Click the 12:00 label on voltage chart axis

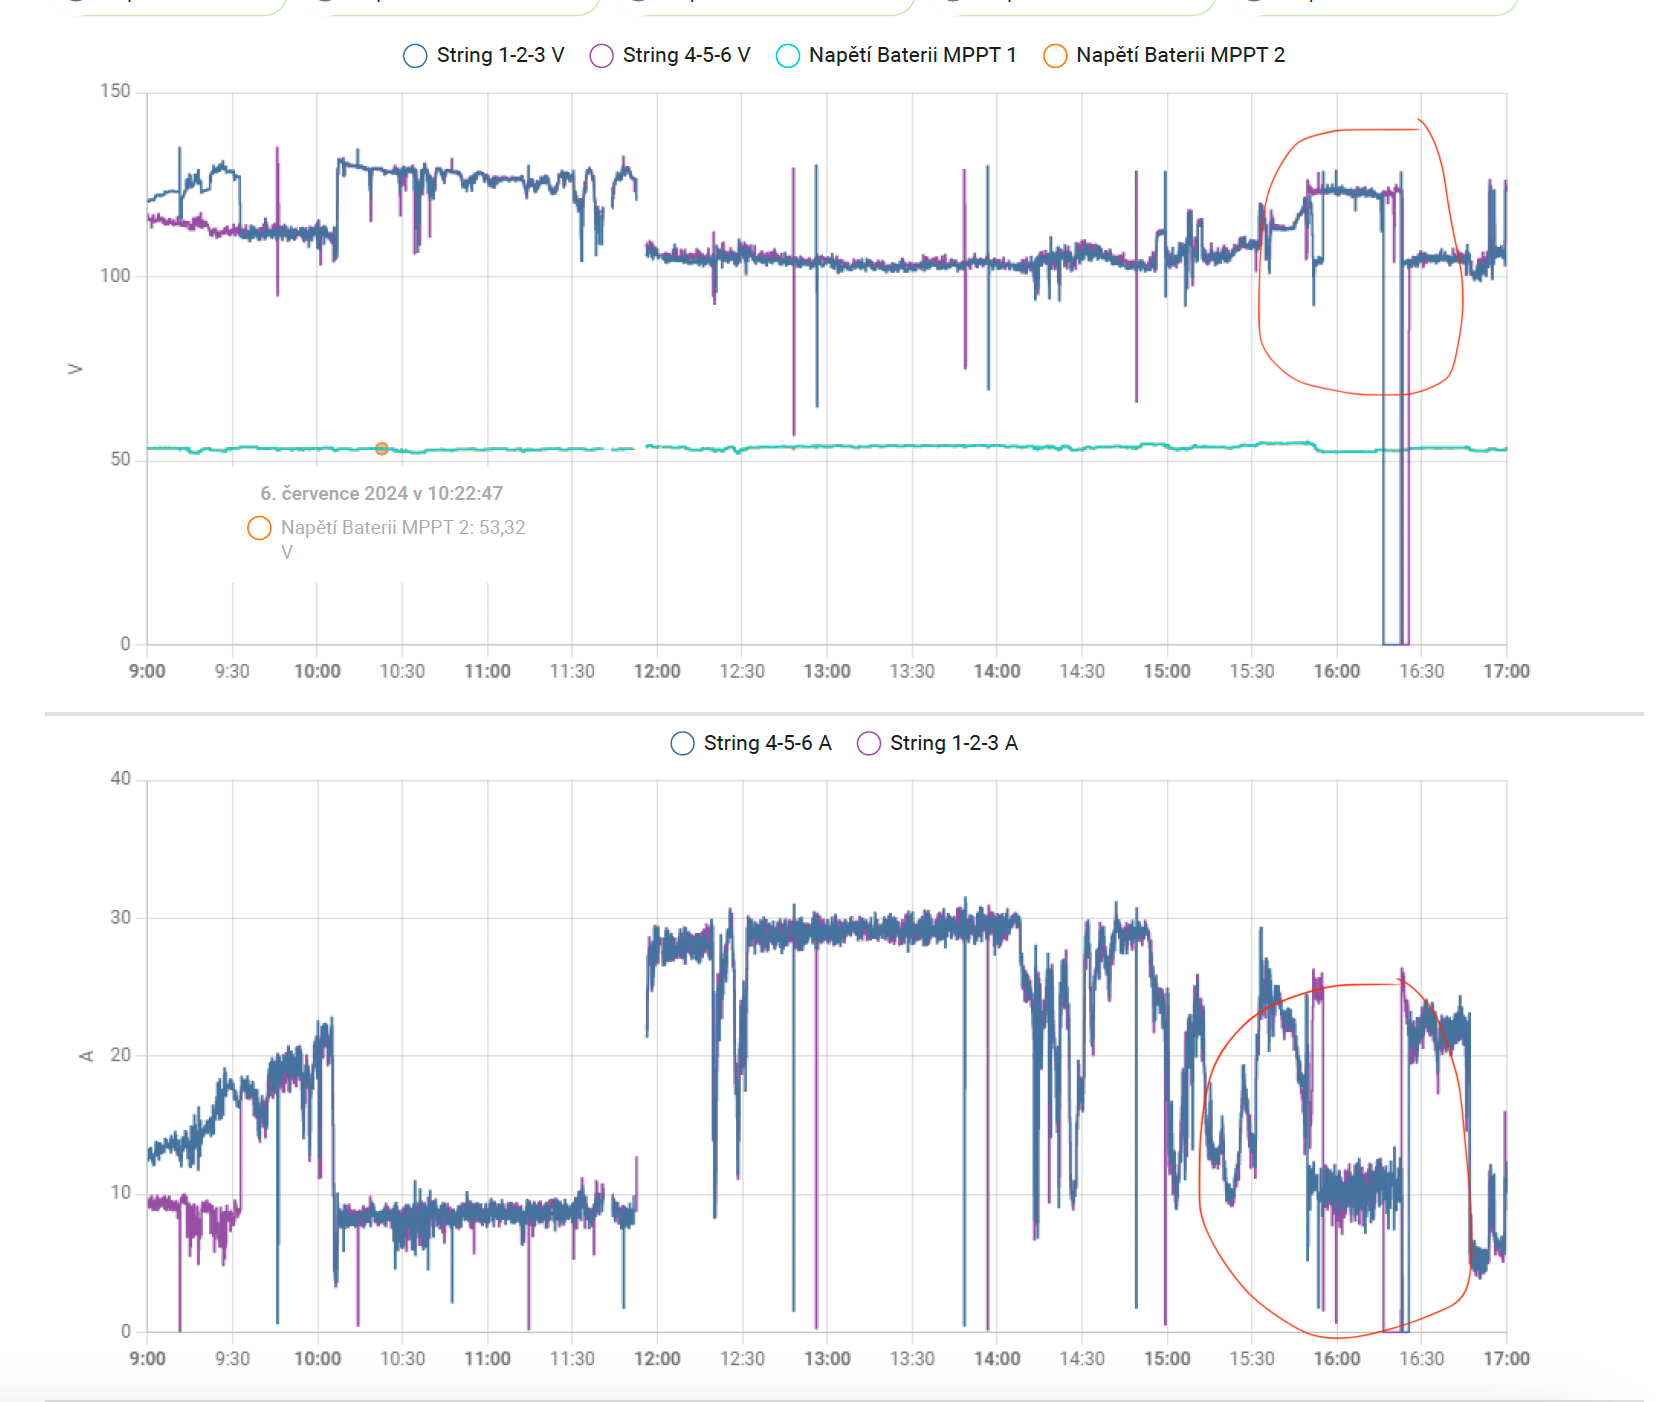click(x=657, y=671)
